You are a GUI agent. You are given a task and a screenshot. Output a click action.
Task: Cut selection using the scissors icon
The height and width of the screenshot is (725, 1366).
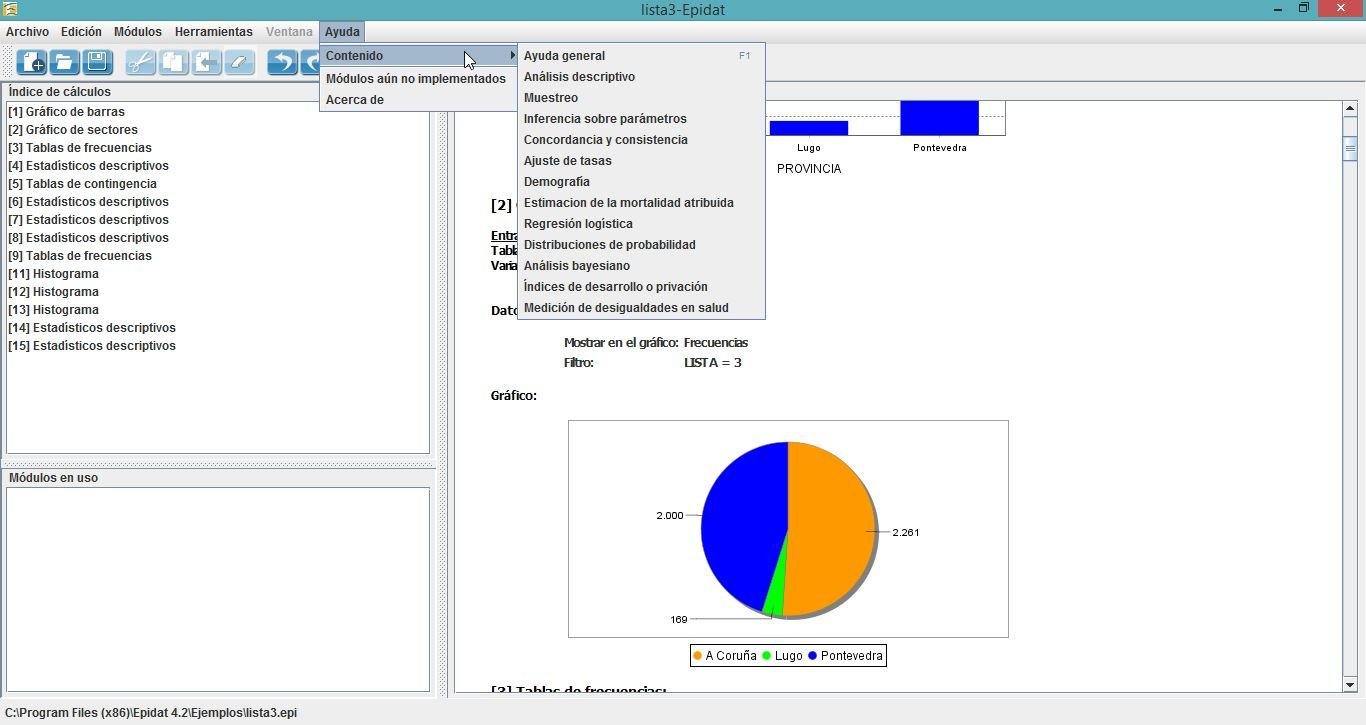click(139, 62)
